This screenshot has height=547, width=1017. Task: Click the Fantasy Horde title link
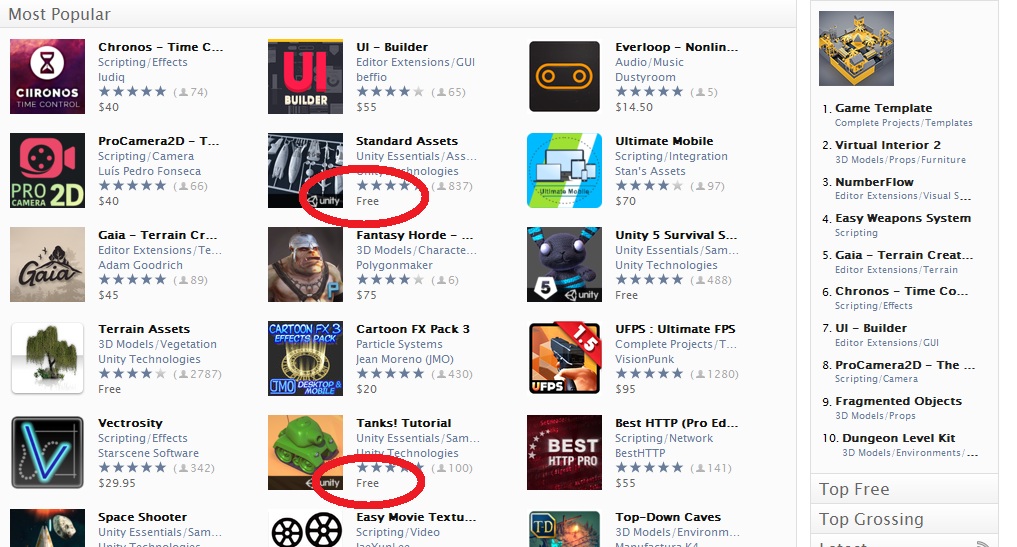click(x=414, y=235)
